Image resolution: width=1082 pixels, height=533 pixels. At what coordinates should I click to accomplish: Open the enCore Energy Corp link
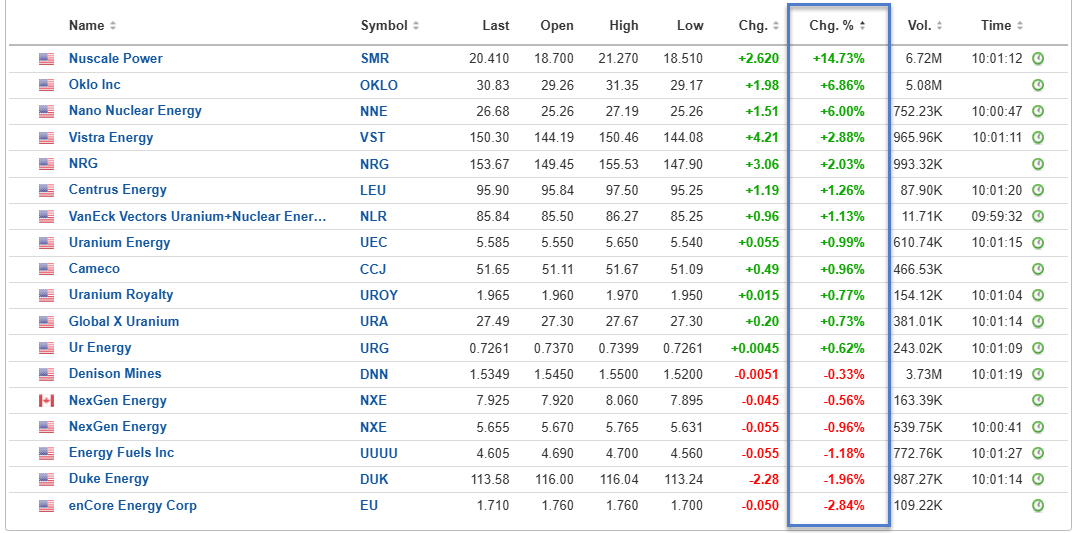[132, 505]
